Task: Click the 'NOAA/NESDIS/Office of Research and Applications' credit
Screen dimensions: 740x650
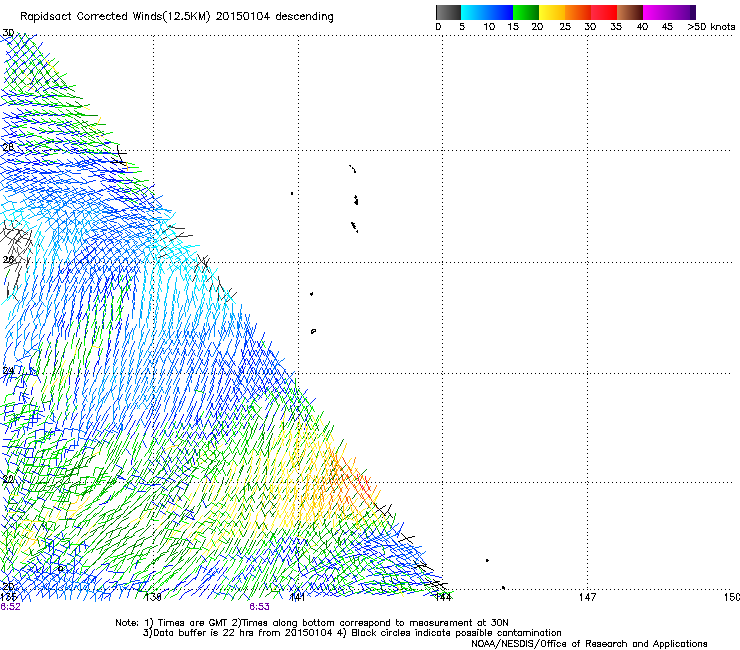Action: [589, 644]
